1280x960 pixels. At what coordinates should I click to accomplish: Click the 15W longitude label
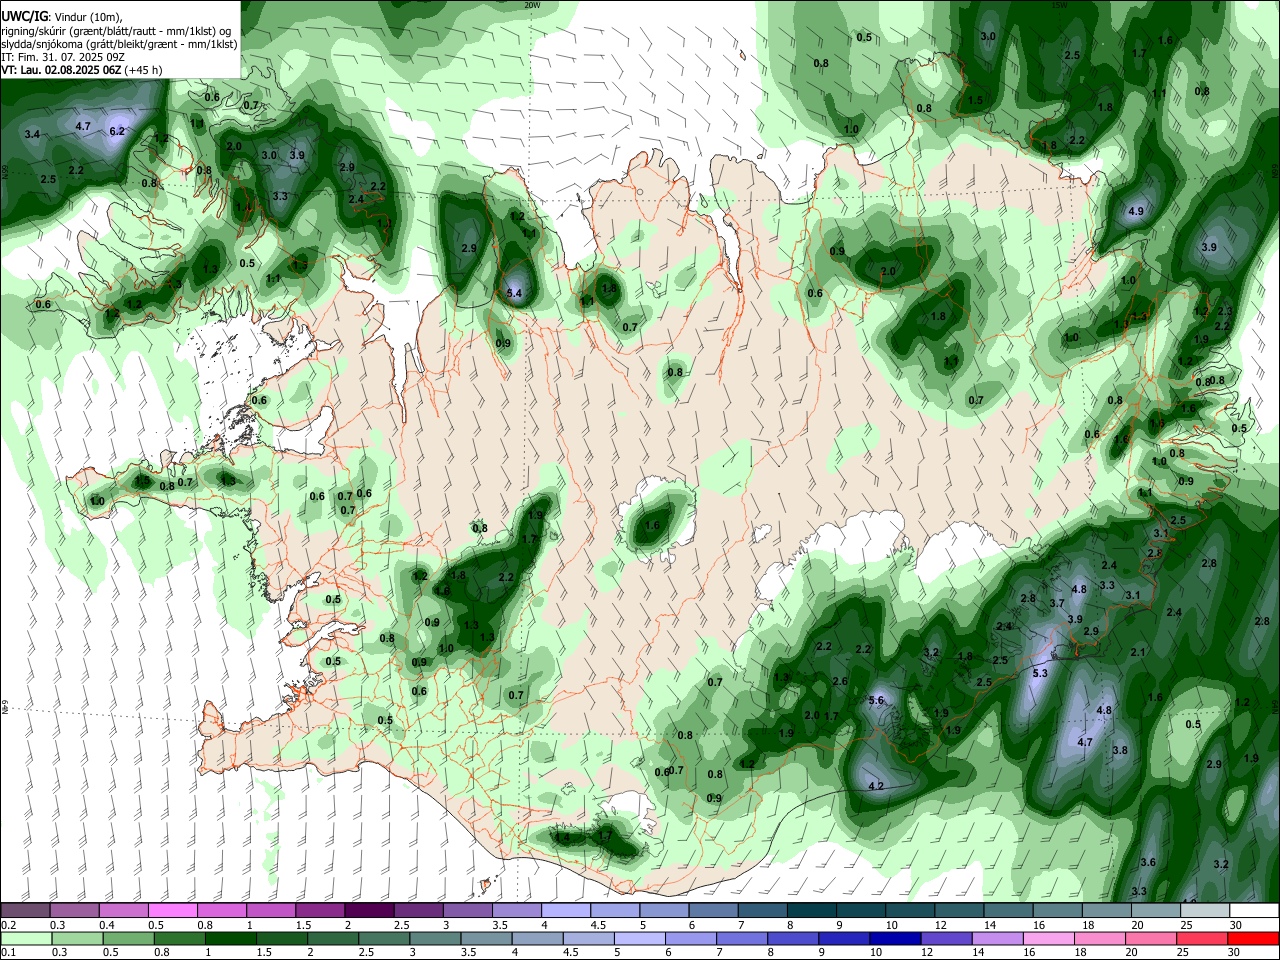click(x=1059, y=4)
